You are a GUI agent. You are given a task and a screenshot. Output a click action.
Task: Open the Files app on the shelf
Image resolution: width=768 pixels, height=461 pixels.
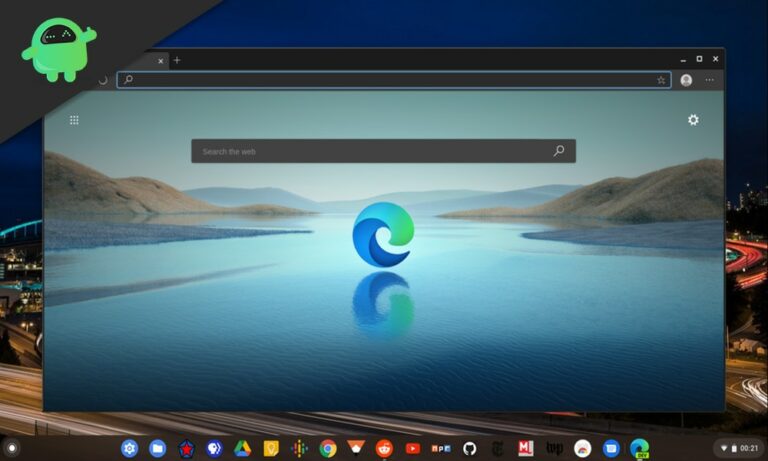point(157,448)
